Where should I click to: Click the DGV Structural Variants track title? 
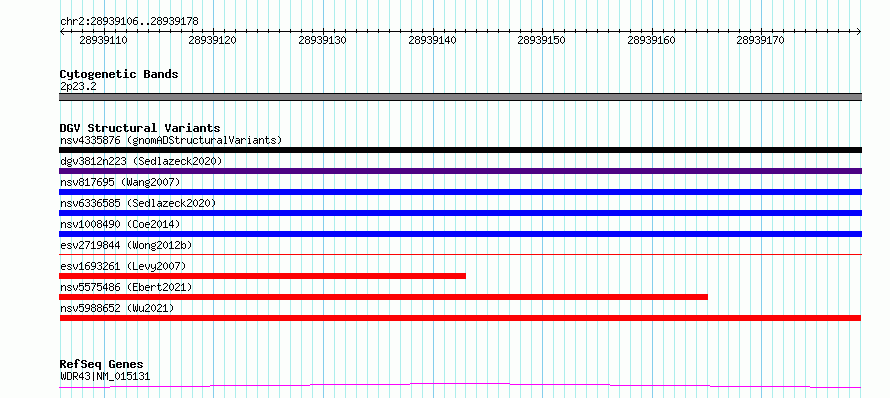pos(140,128)
